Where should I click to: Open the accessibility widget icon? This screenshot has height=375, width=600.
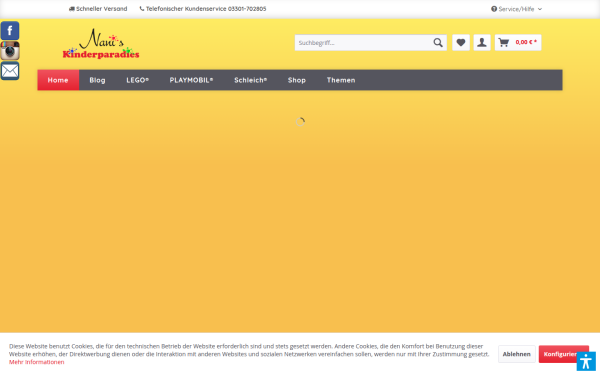586,361
